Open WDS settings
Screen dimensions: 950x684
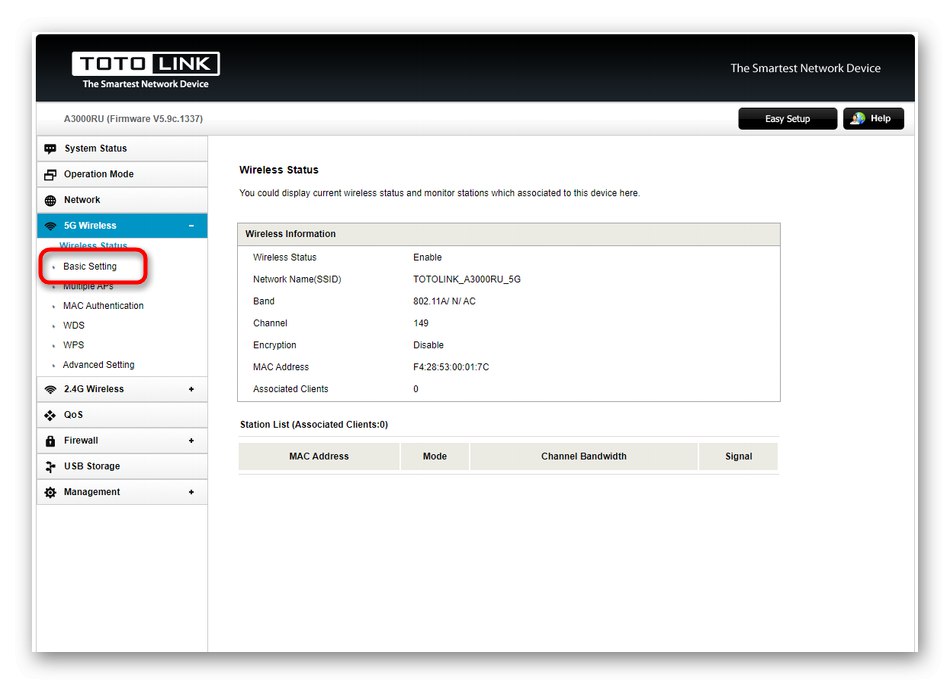point(74,326)
